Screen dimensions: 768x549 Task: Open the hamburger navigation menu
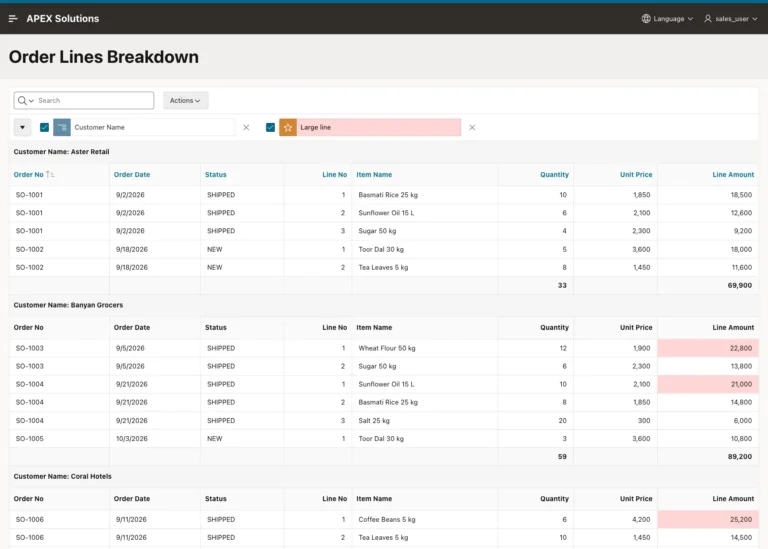tap(13, 19)
